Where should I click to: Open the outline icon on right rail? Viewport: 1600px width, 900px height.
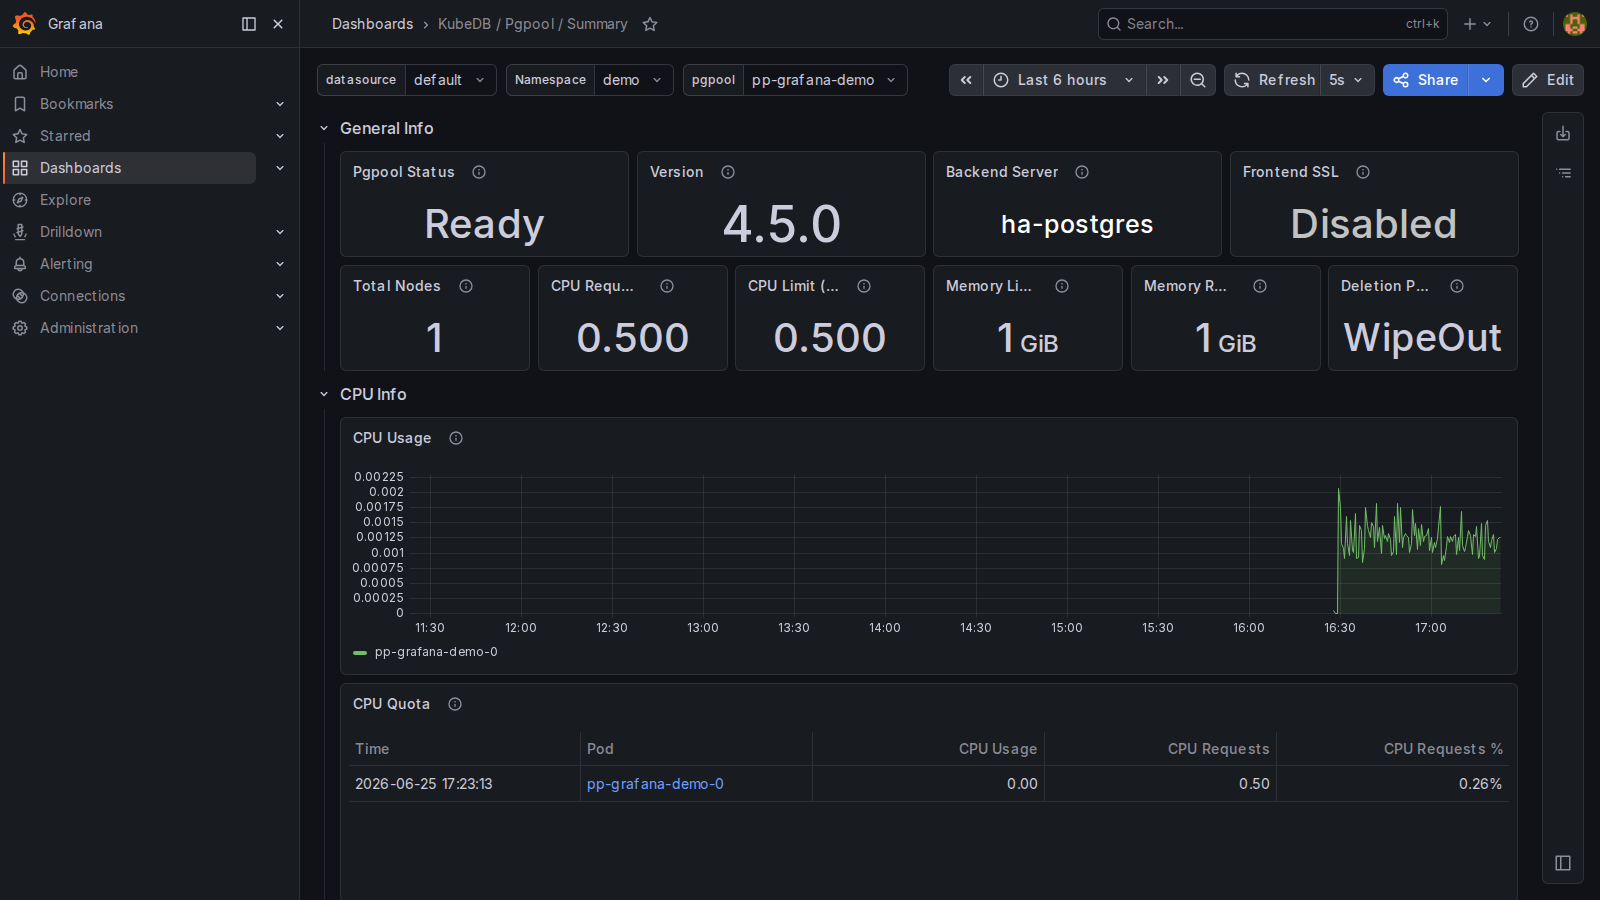[1563, 173]
